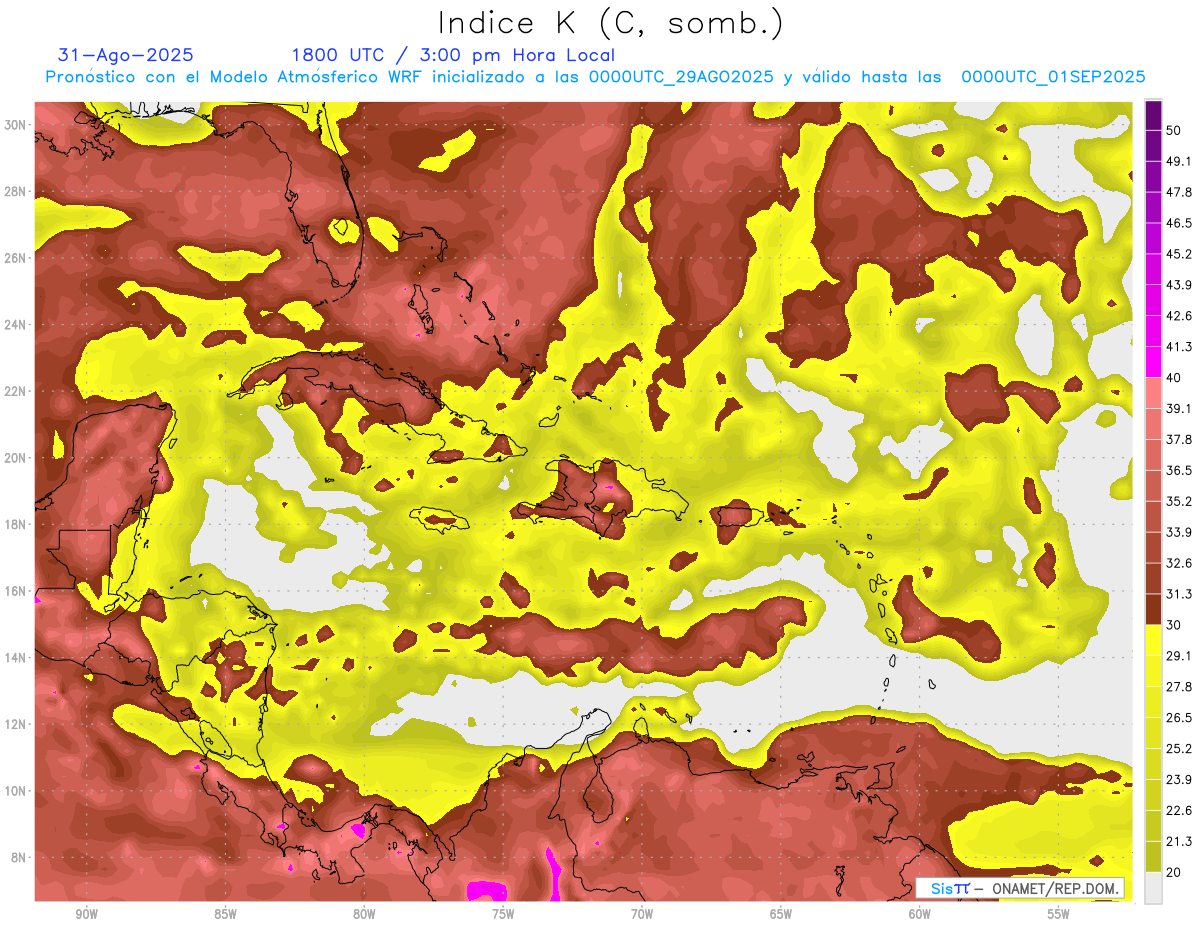Click colorbar value "41.3"
The width and height of the screenshot is (1200, 927).
pyautogui.click(x=1179, y=347)
